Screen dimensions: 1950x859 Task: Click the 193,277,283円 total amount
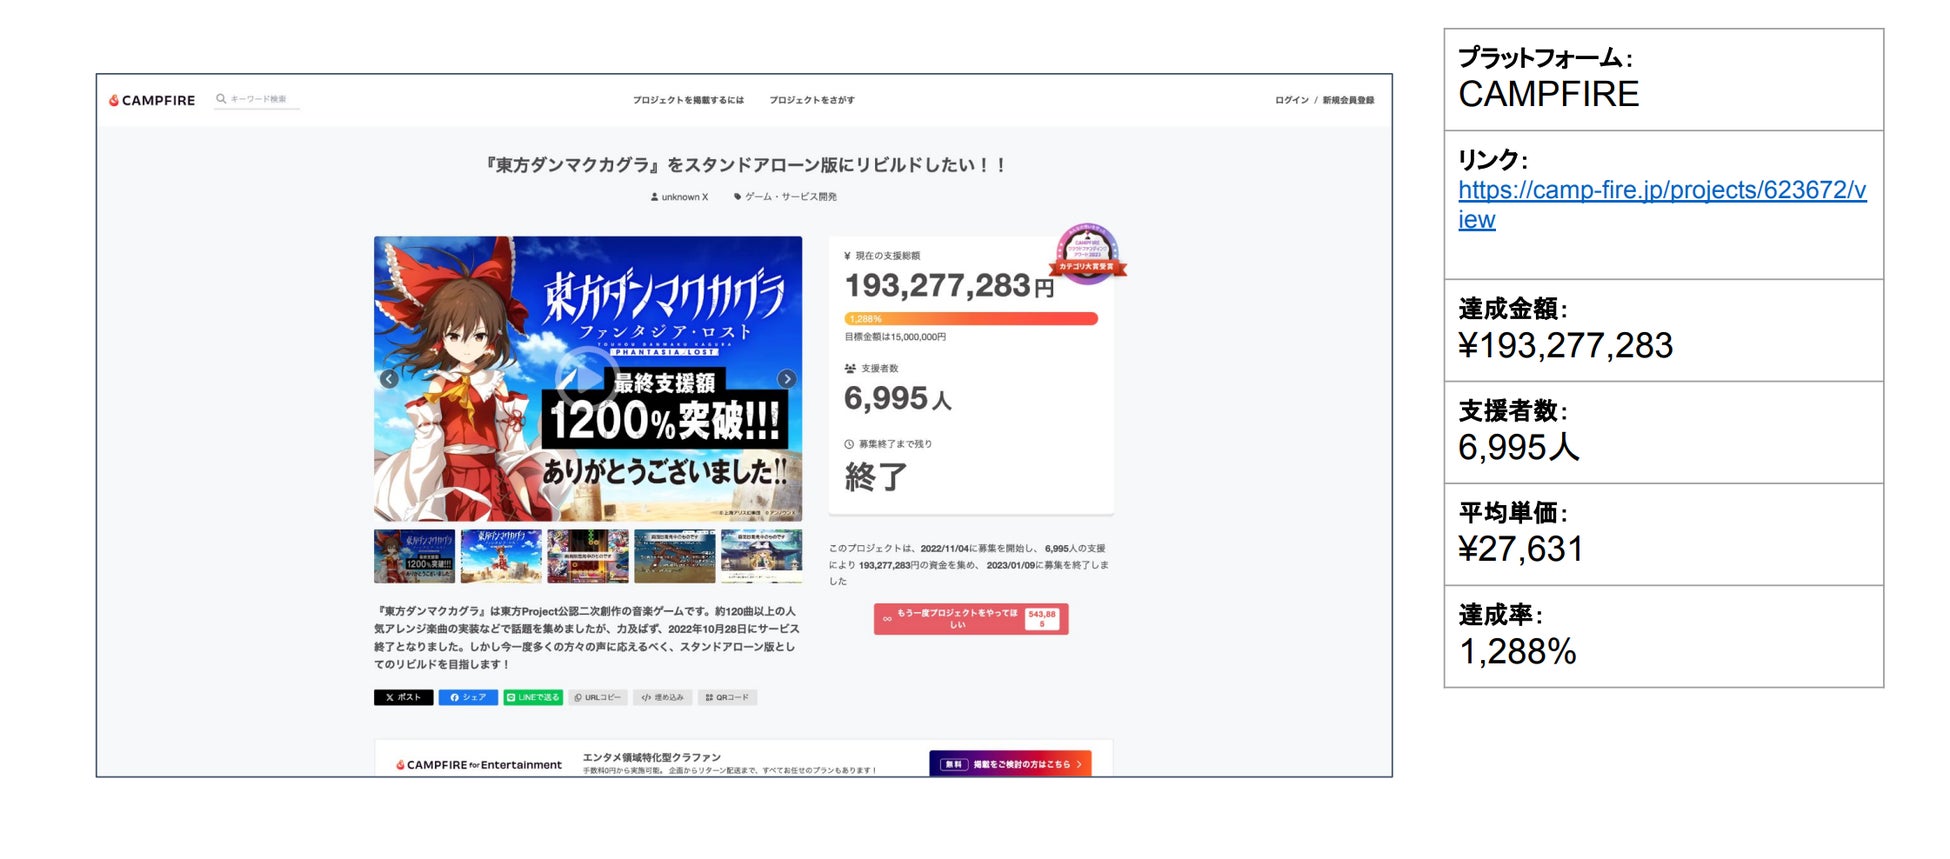click(x=949, y=286)
